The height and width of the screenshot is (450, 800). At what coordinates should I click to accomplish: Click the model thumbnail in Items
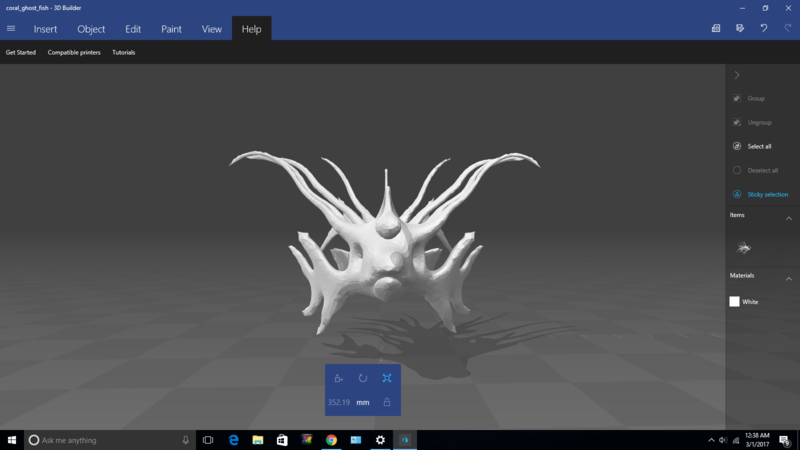744,248
